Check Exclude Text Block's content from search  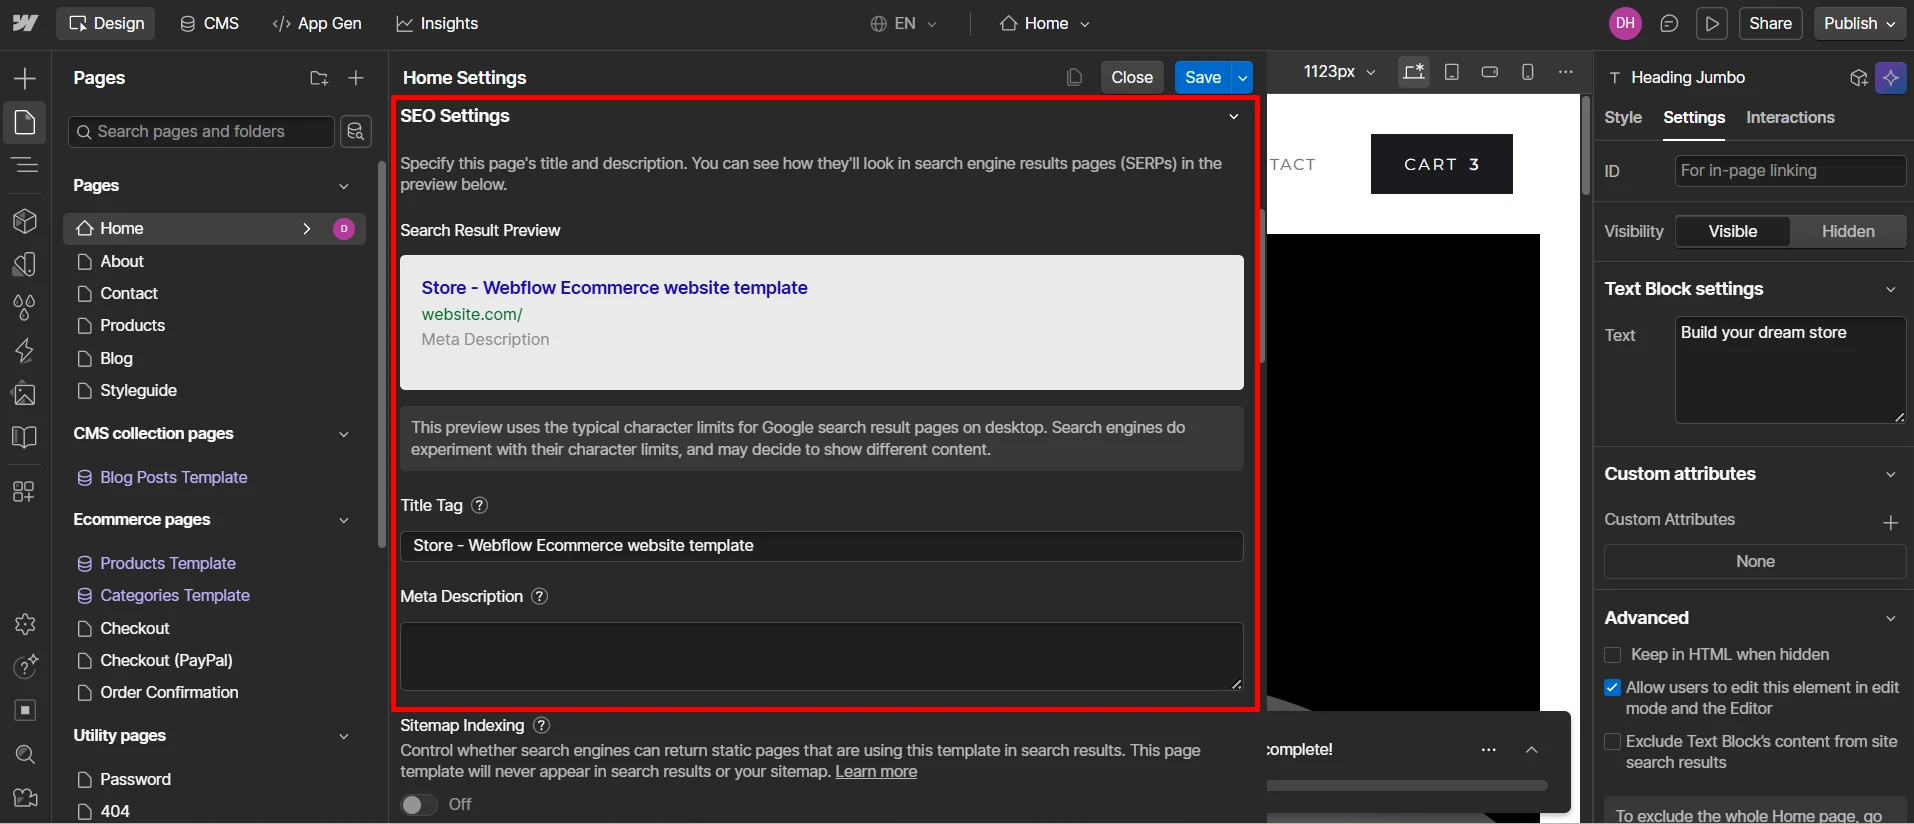pos(1612,742)
